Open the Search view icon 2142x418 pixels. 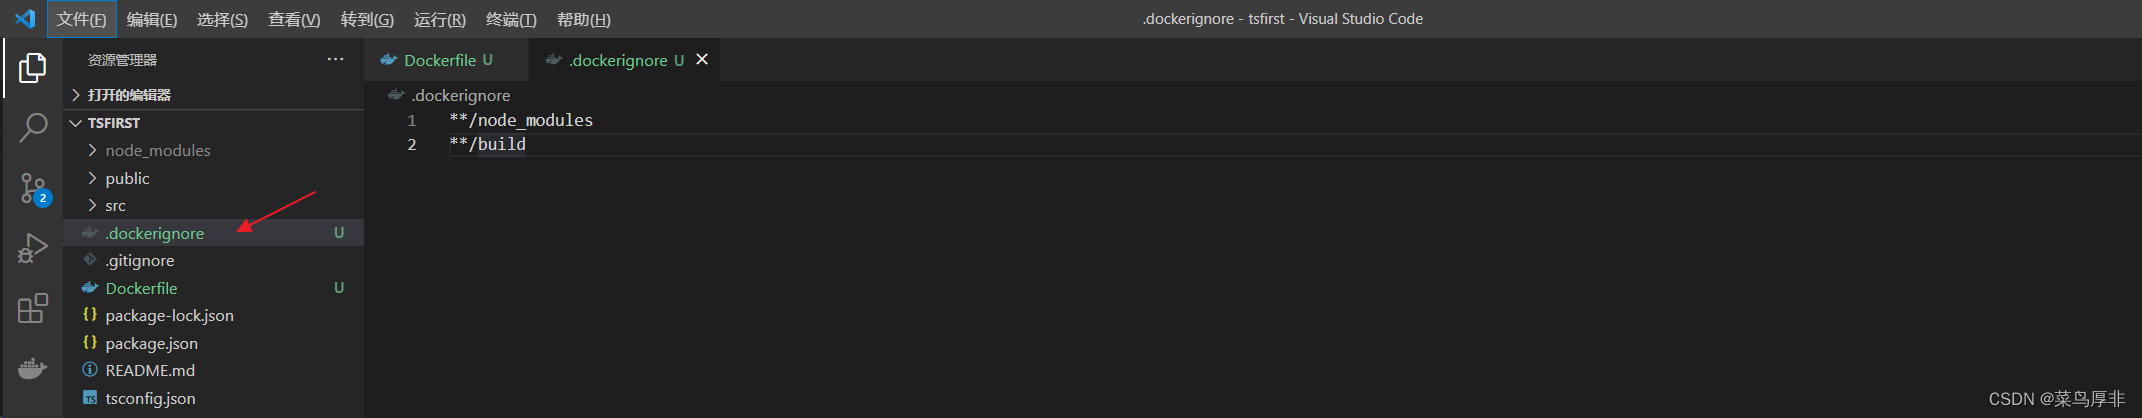pyautogui.click(x=32, y=127)
